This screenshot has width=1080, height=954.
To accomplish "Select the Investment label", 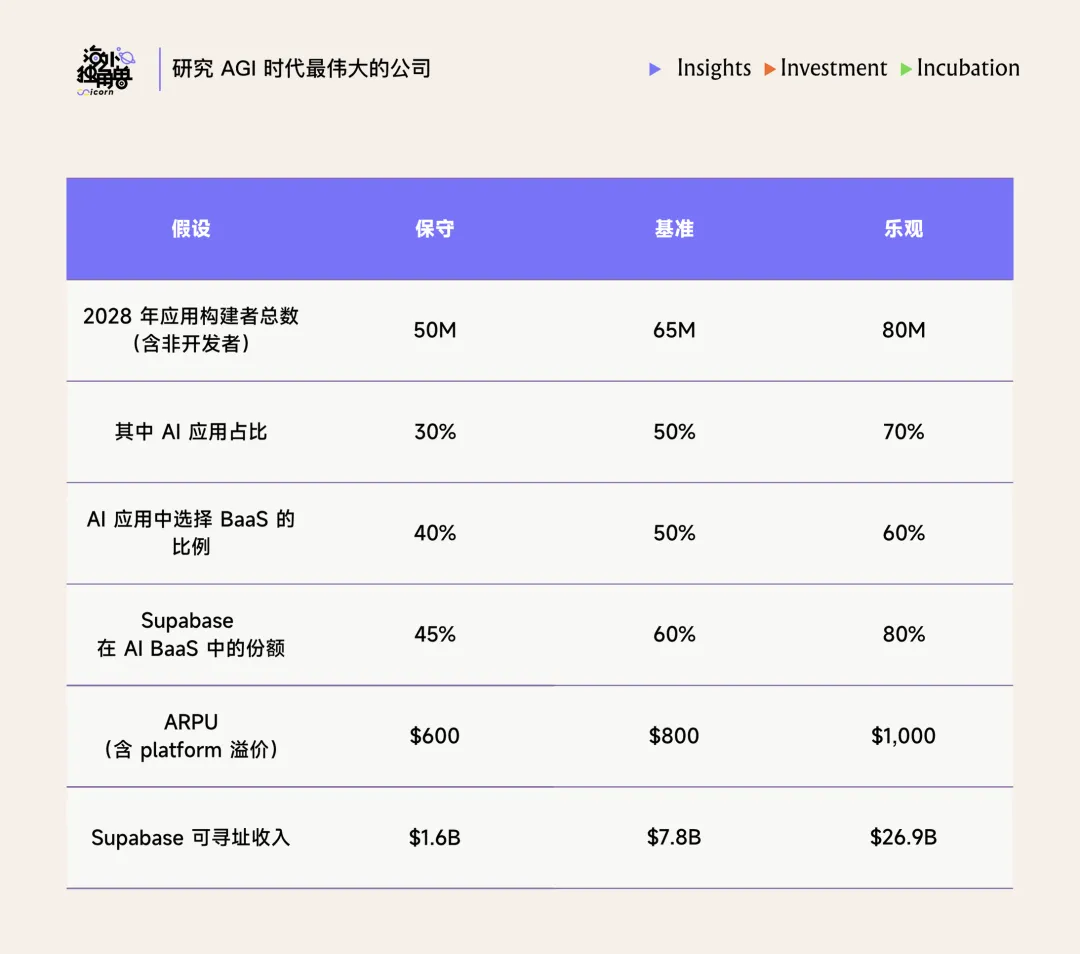I will [x=833, y=68].
